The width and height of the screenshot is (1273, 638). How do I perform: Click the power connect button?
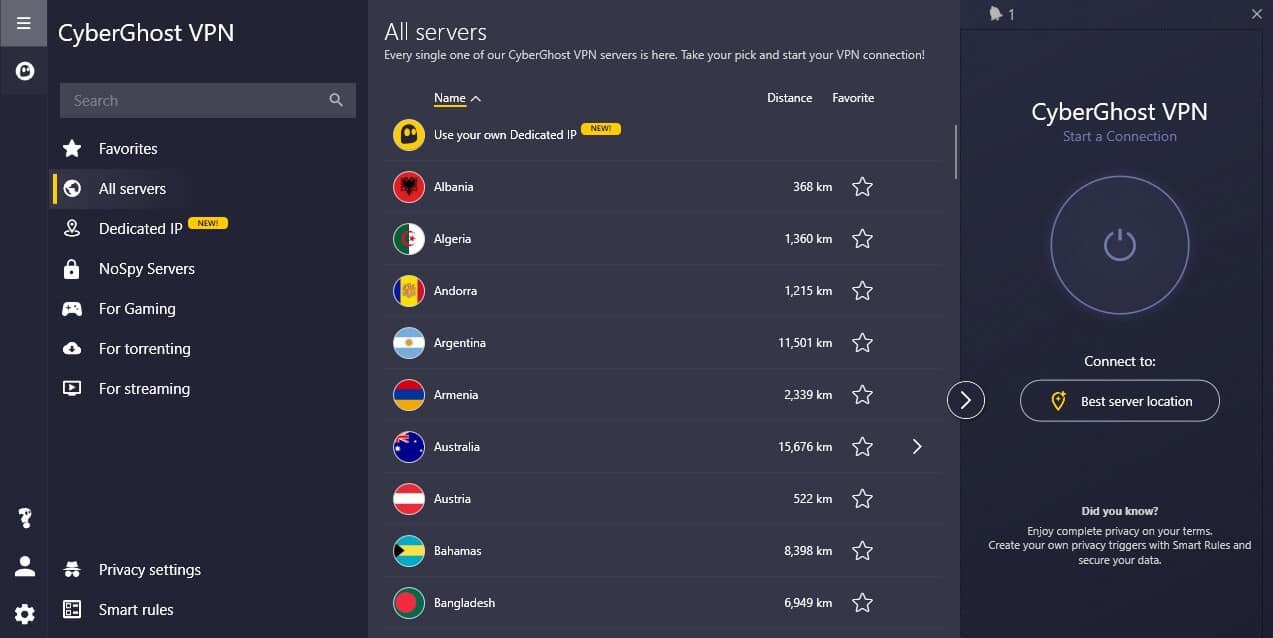click(x=1119, y=245)
